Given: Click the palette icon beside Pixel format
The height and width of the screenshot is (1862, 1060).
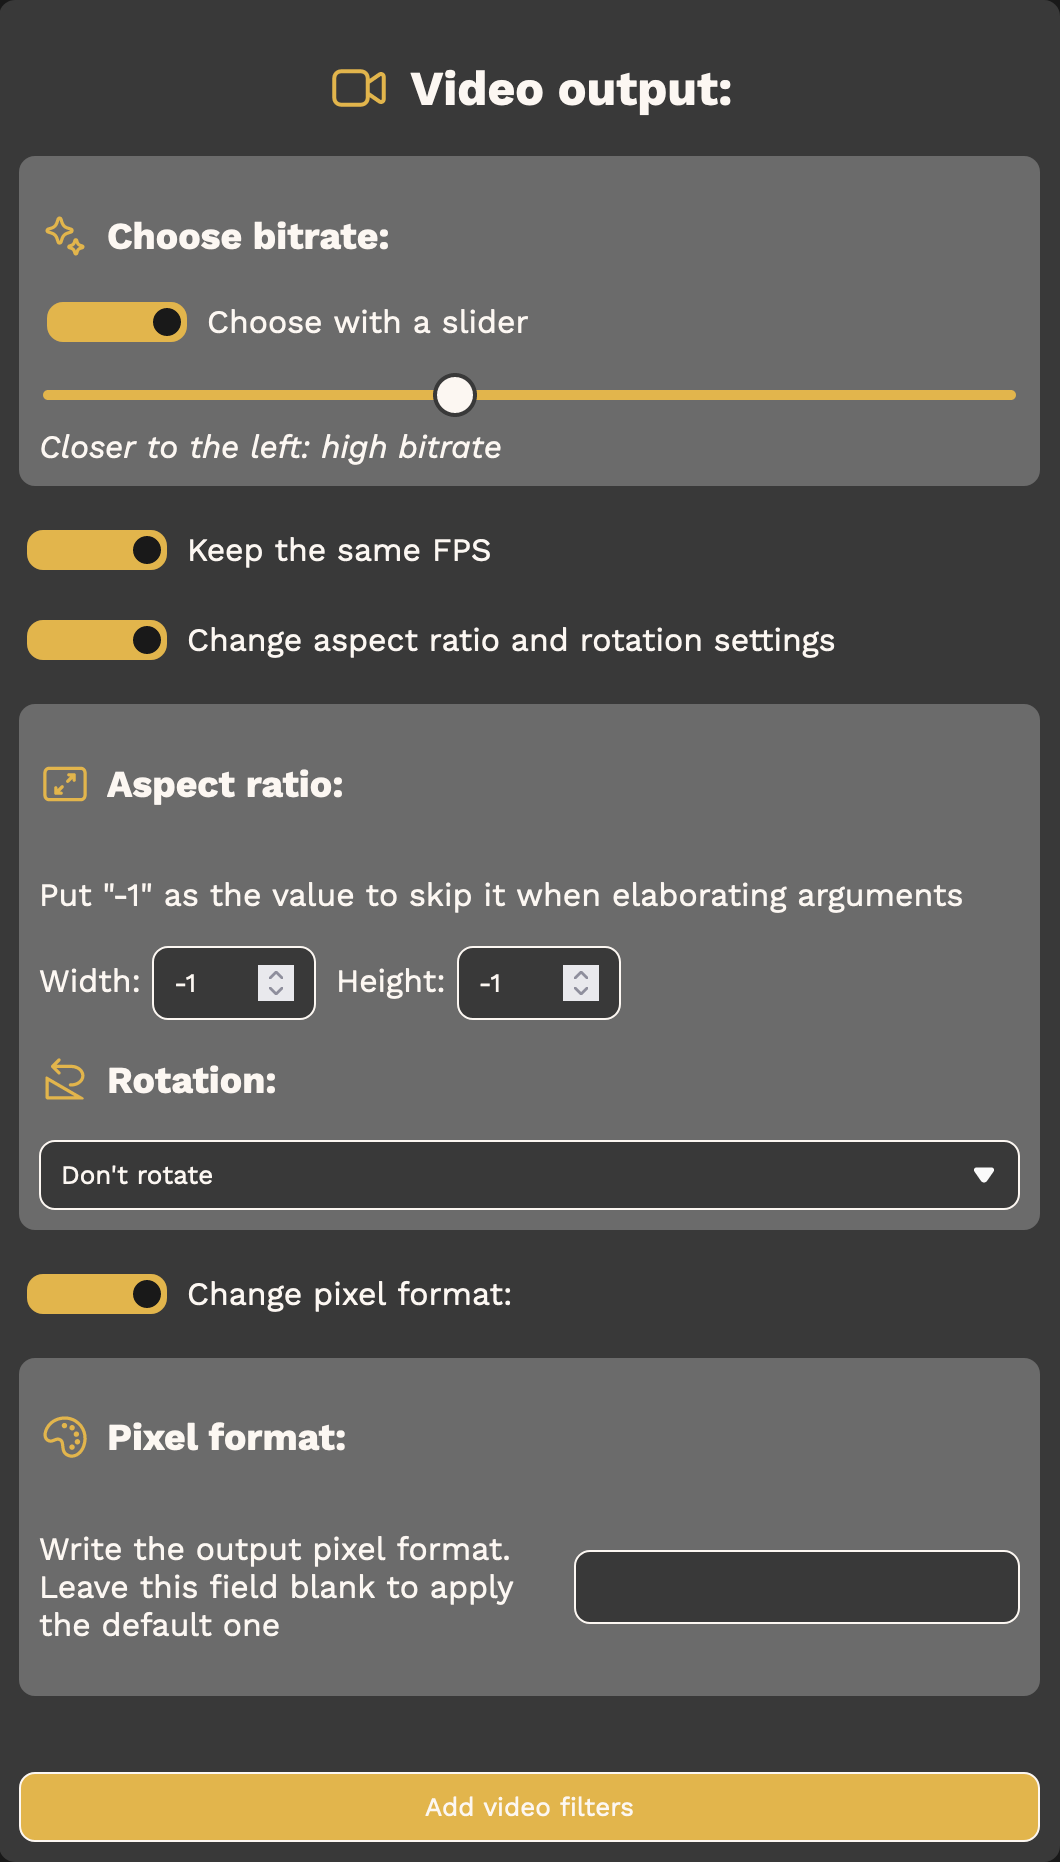Looking at the screenshot, I should click(65, 1437).
